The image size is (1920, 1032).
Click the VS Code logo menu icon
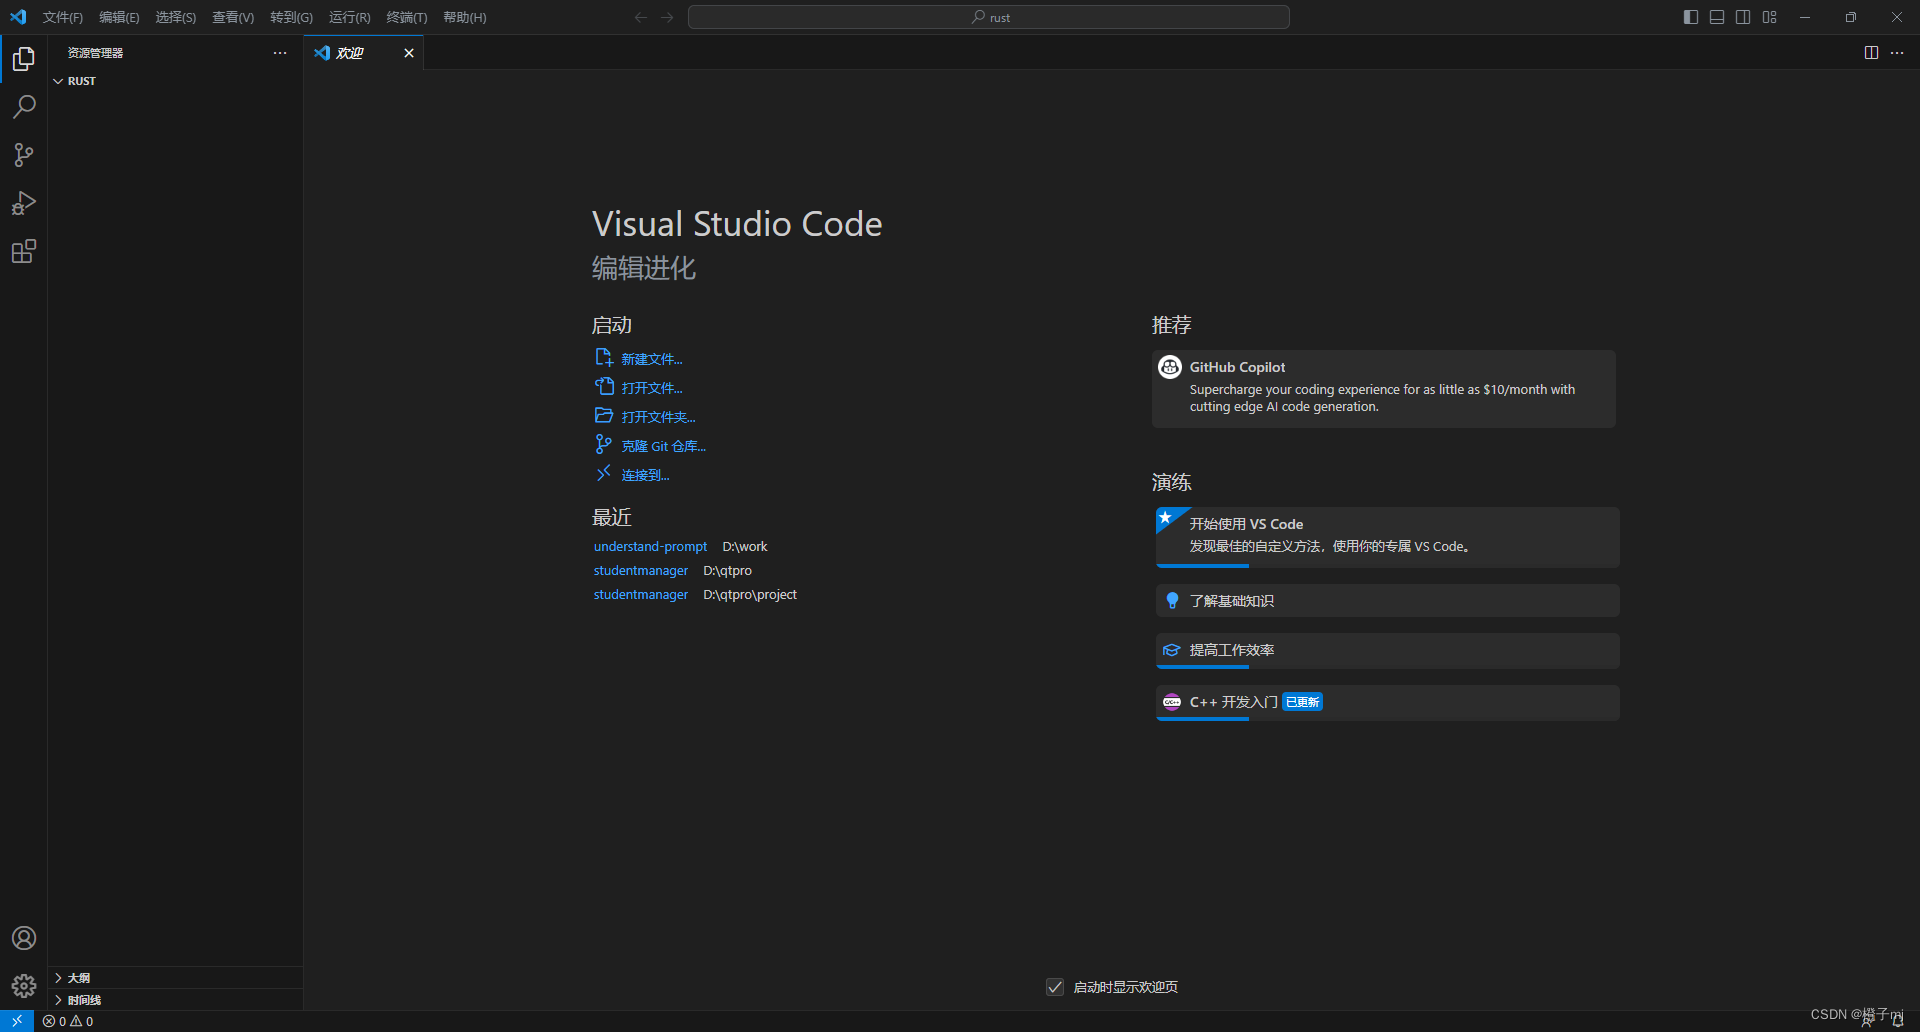pos(18,17)
